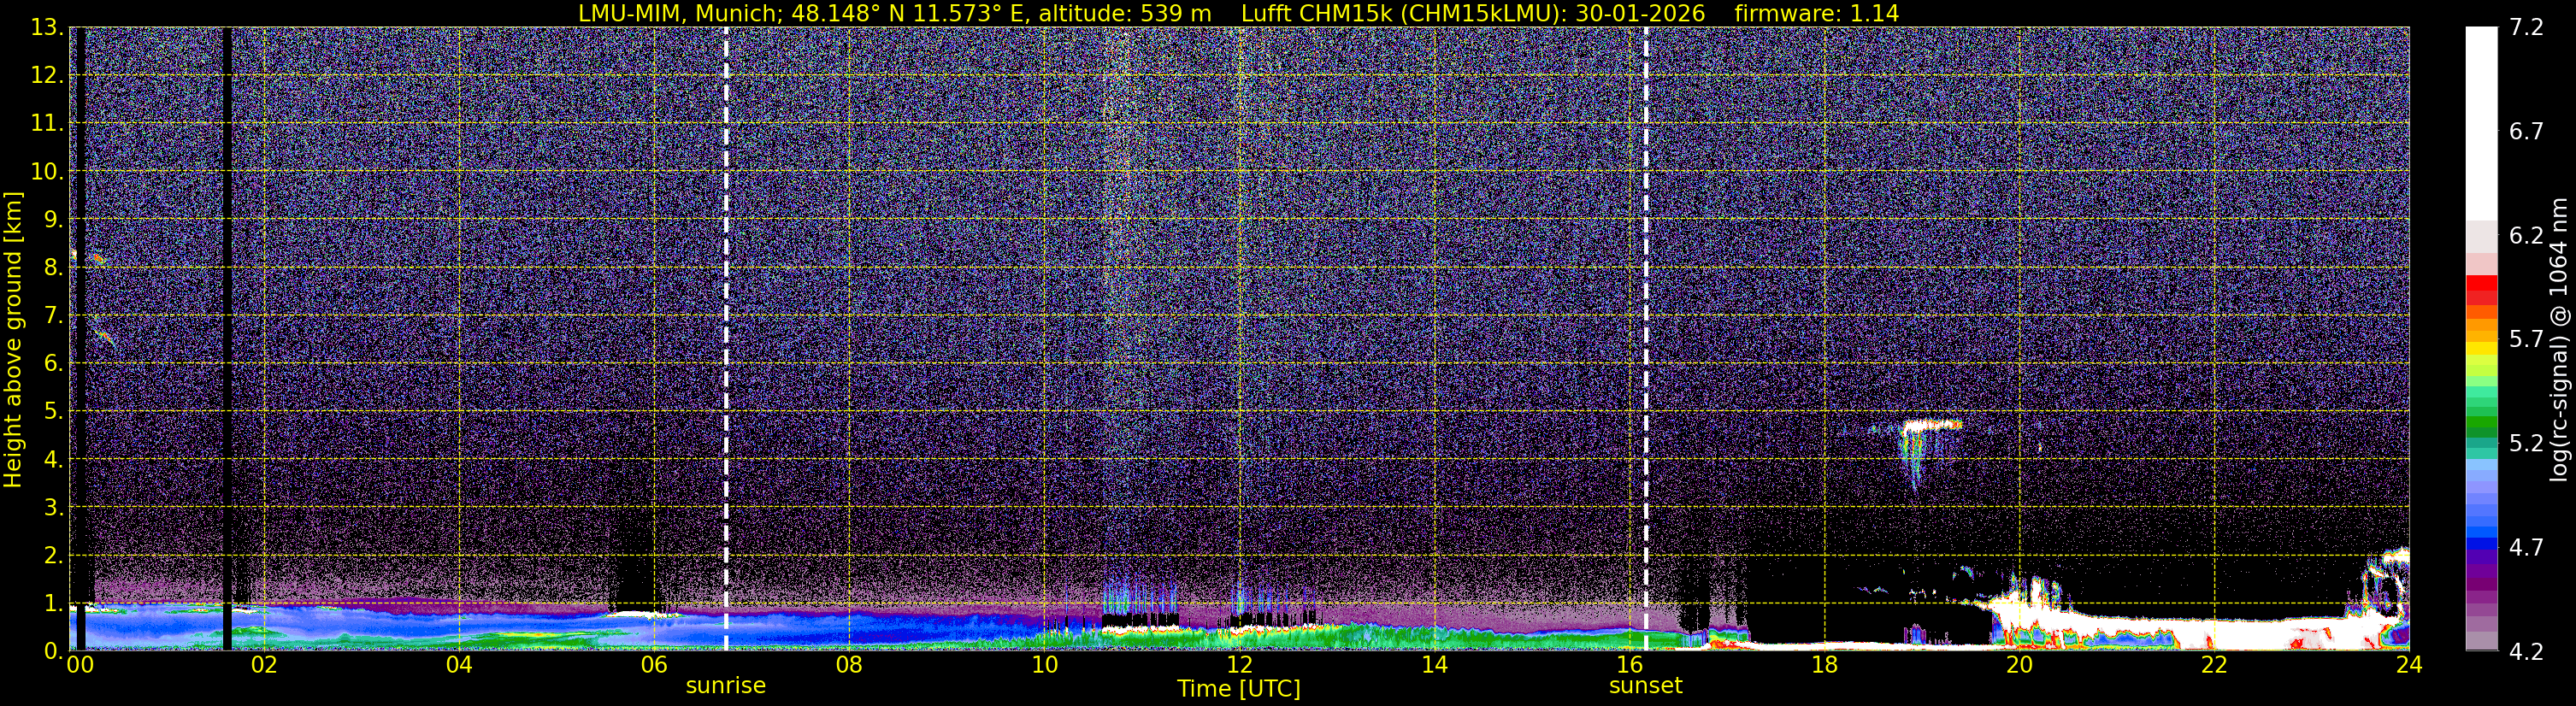This screenshot has height=706, width=2576.
Task: Click the colorbar tick value '6.2'
Action: (2526, 236)
